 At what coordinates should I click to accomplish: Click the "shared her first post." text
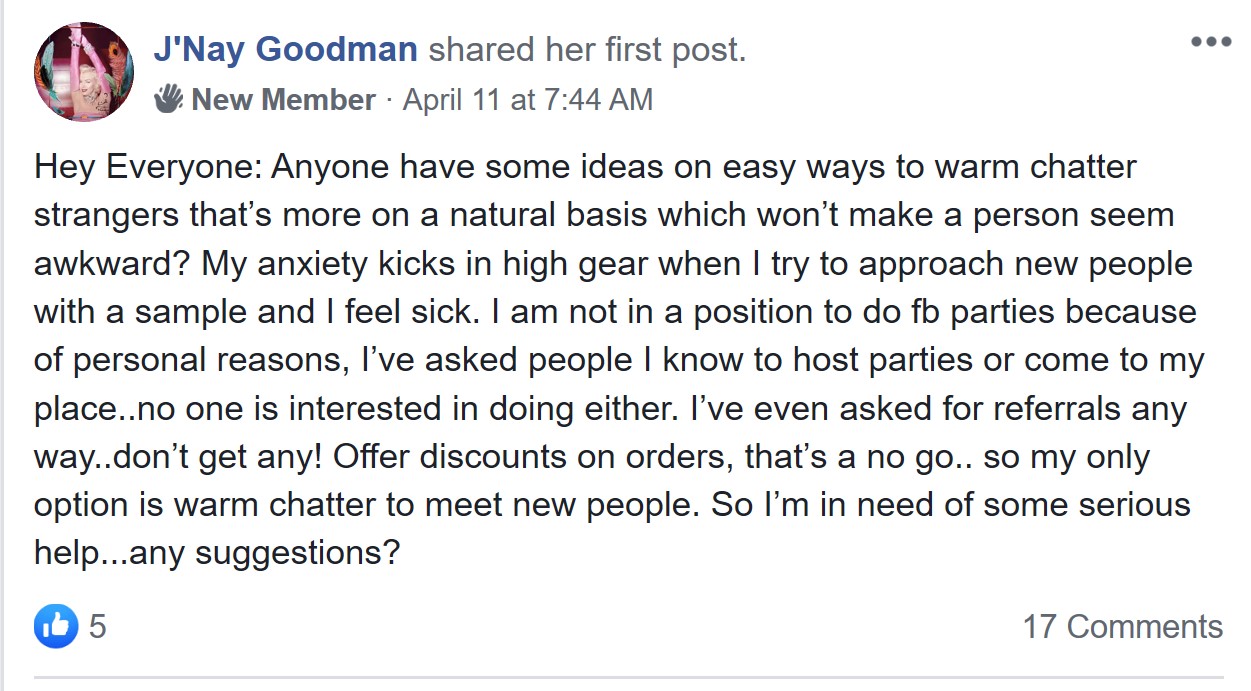click(587, 49)
